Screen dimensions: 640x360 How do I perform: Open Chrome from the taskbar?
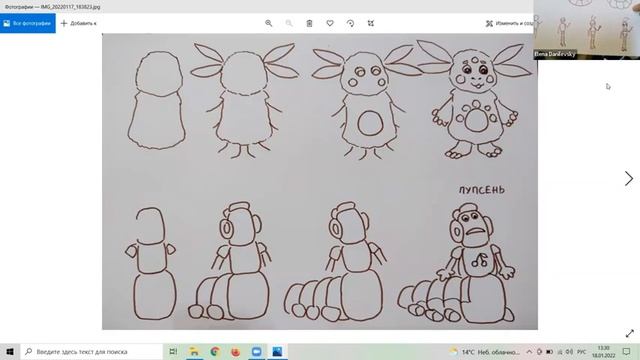click(x=215, y=351)
